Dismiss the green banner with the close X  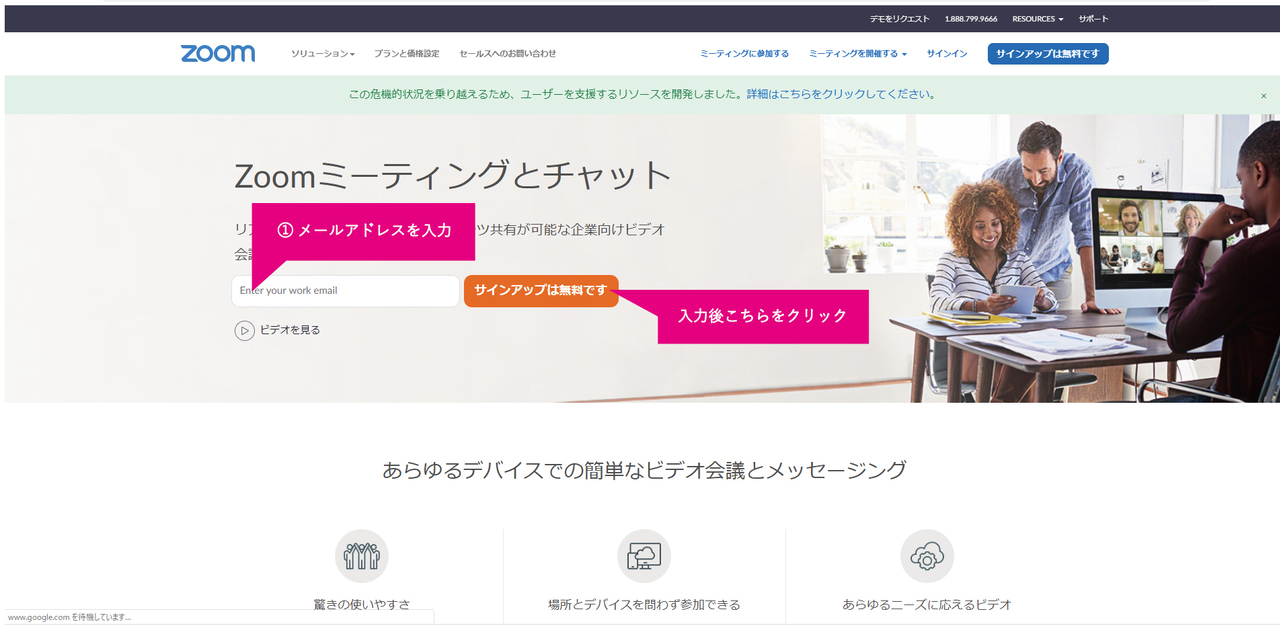1263,96
